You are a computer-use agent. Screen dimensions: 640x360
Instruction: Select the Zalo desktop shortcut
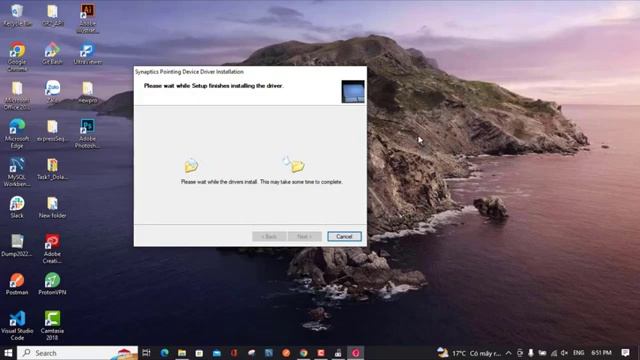tap(52, 91)
